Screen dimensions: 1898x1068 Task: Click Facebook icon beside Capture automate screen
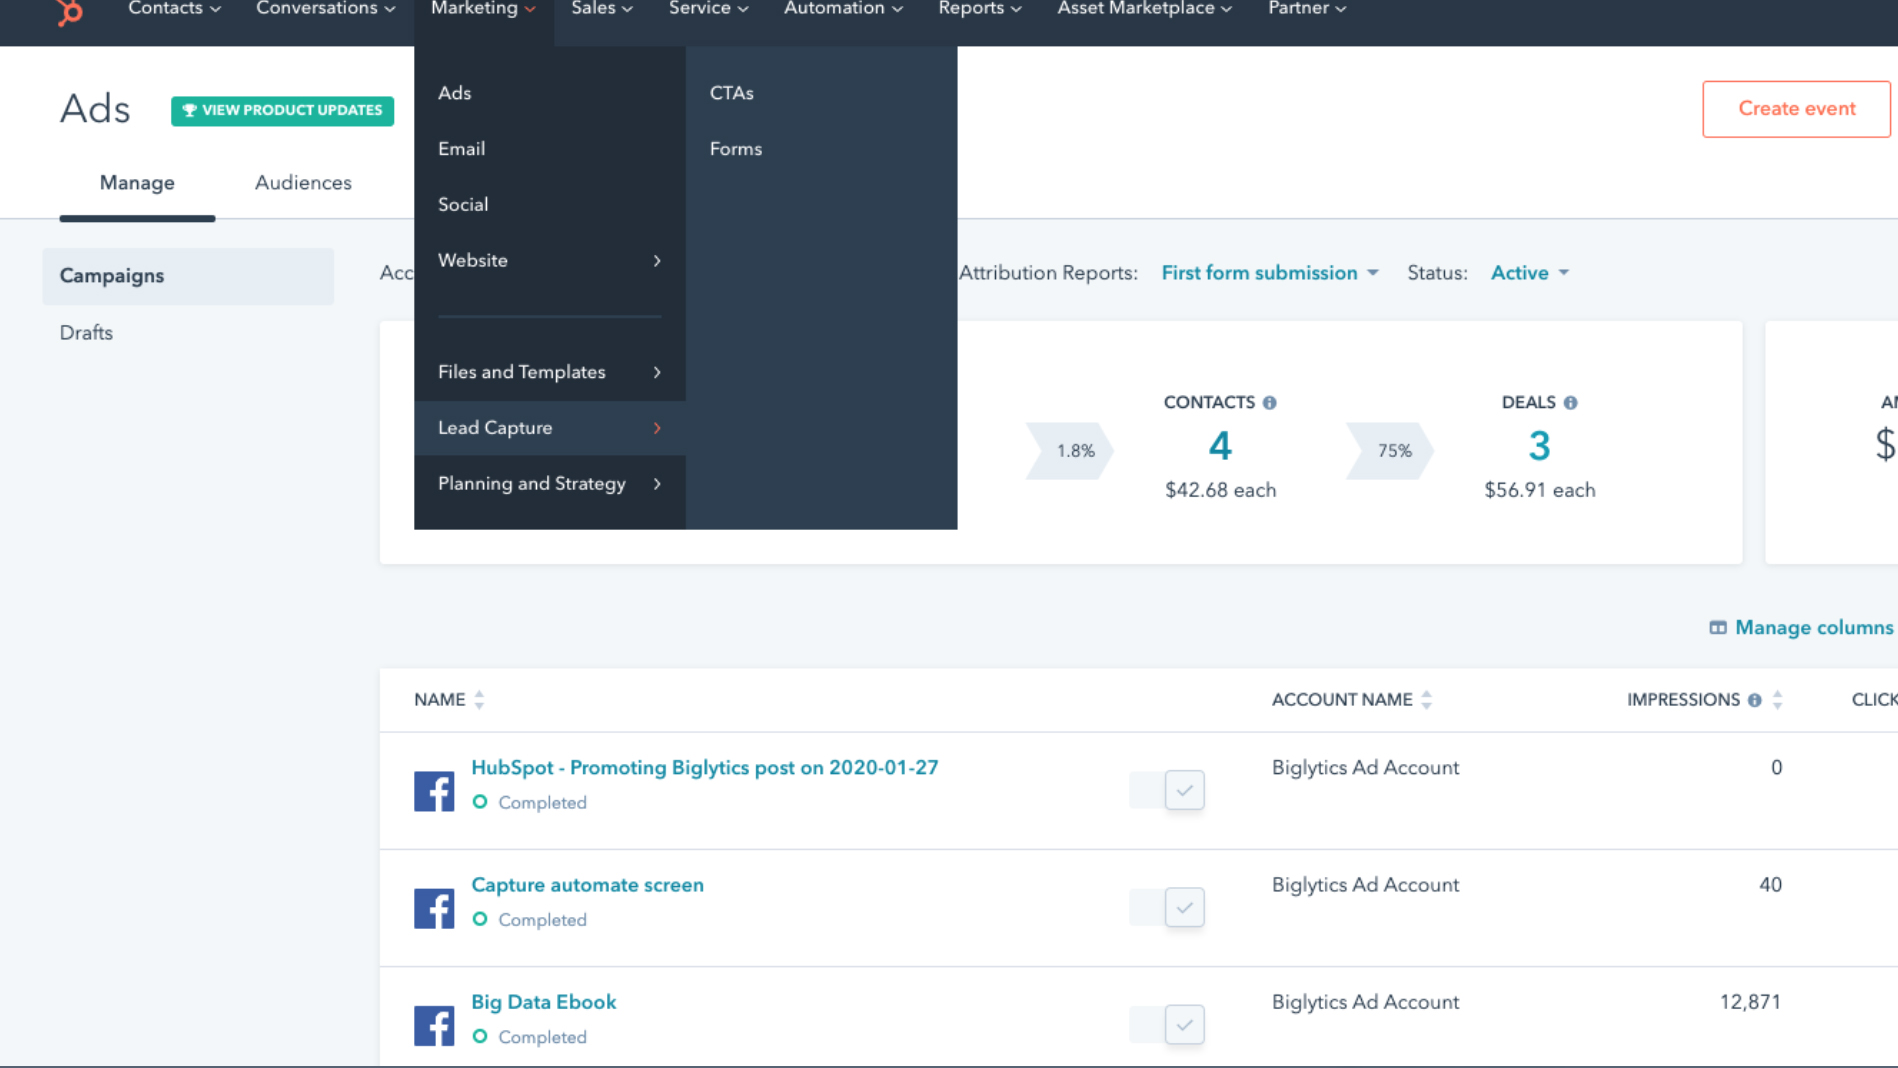434,908
